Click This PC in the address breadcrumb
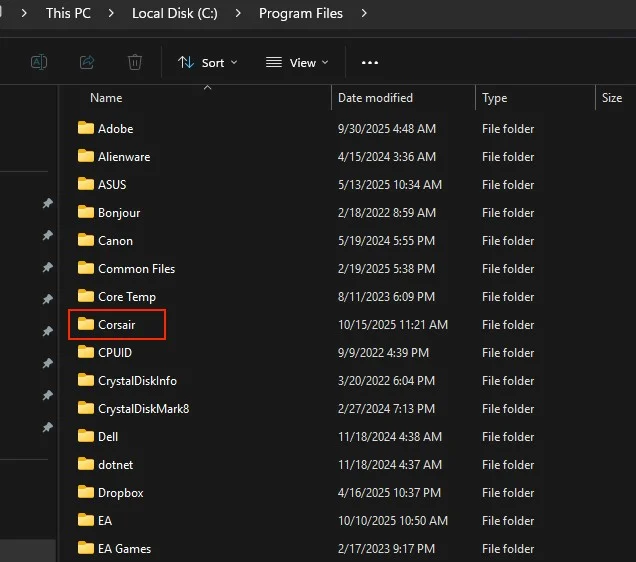This screenshot has width=636, height=562. [68, 13]
